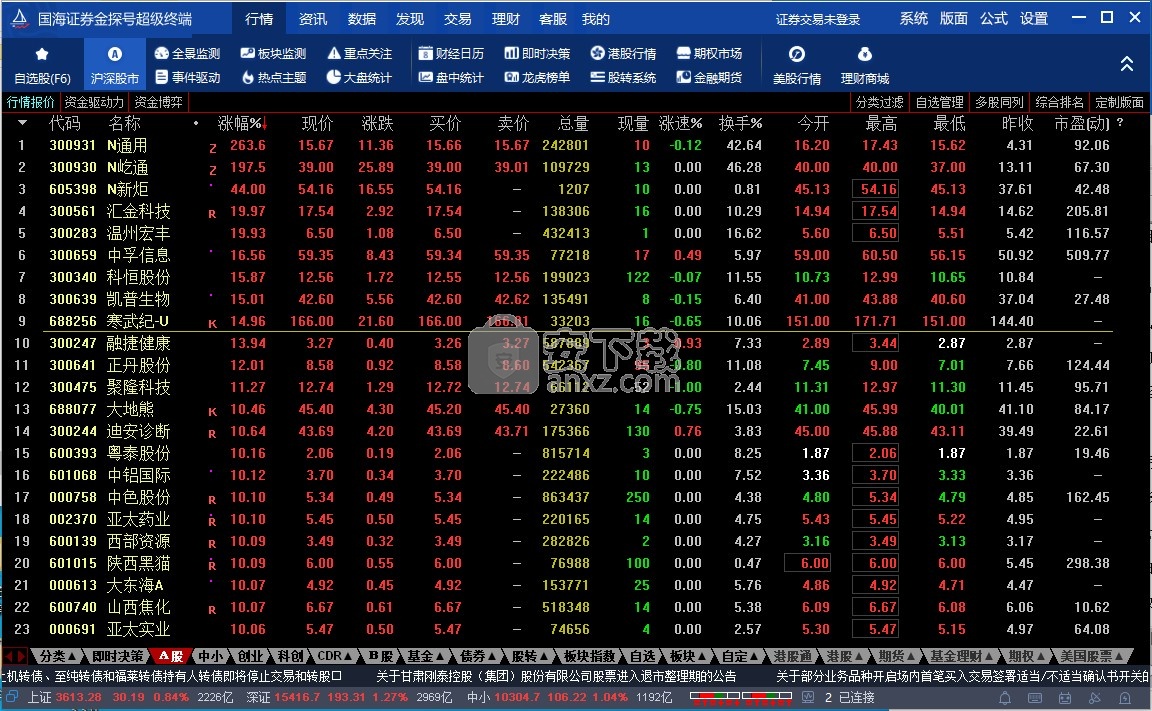
Task: Expand the 板块 bottom tab menu
Action: (688, 656)
